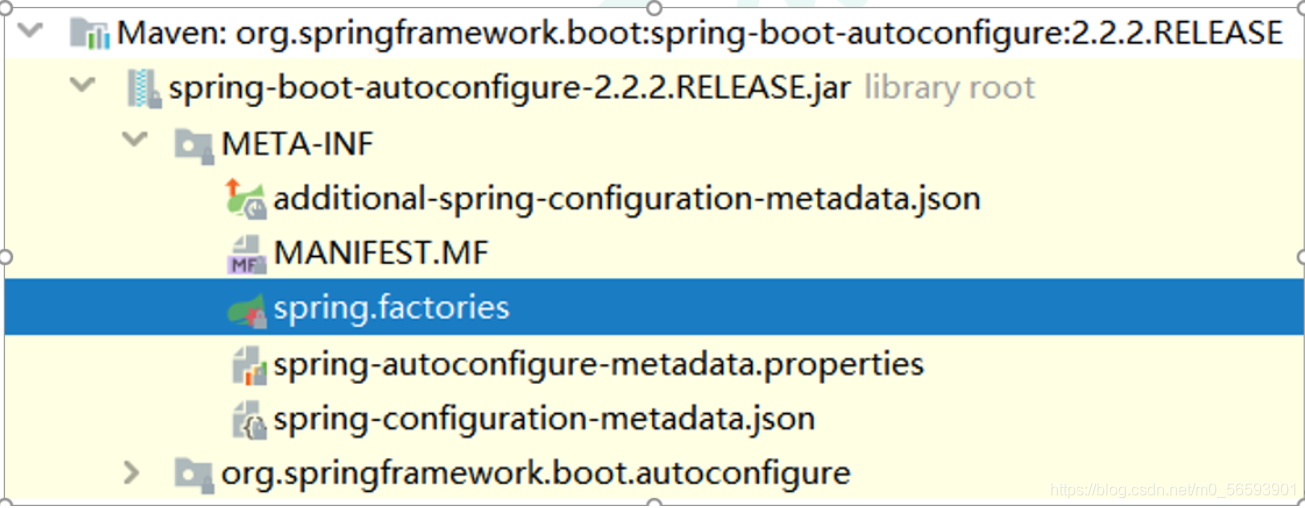Click the spring-autoconfigure-metadata.properties file icon
Screen dimensions: 1305x508
248,365
